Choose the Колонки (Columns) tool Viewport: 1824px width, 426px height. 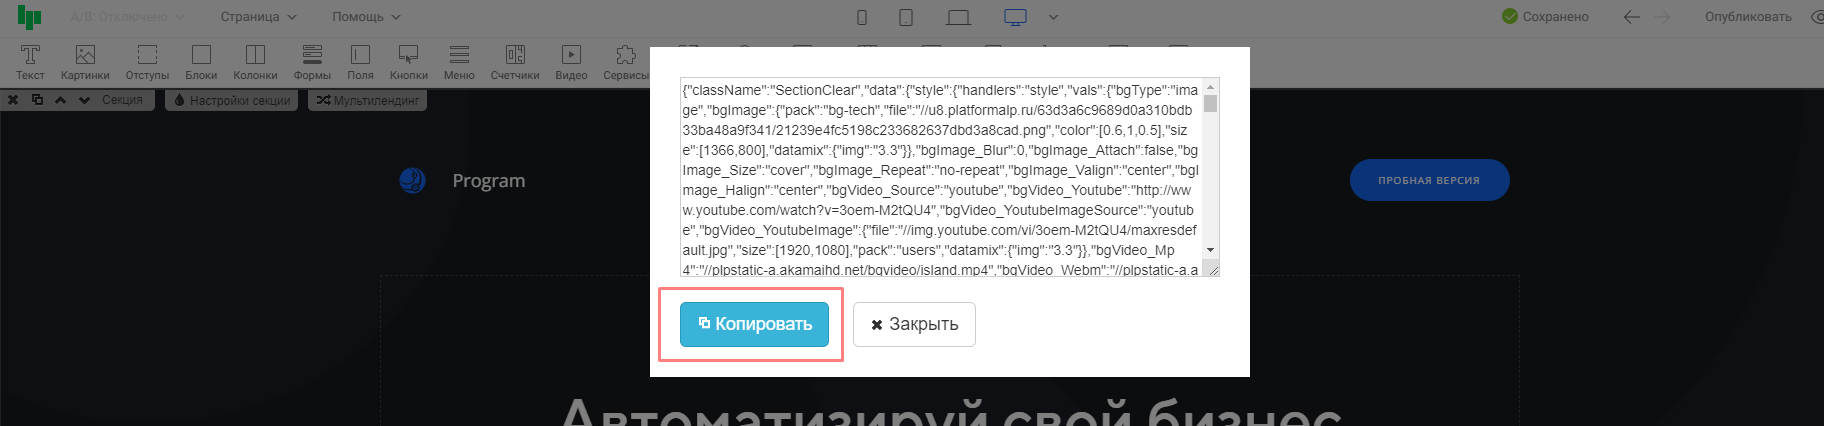point(255,61)
